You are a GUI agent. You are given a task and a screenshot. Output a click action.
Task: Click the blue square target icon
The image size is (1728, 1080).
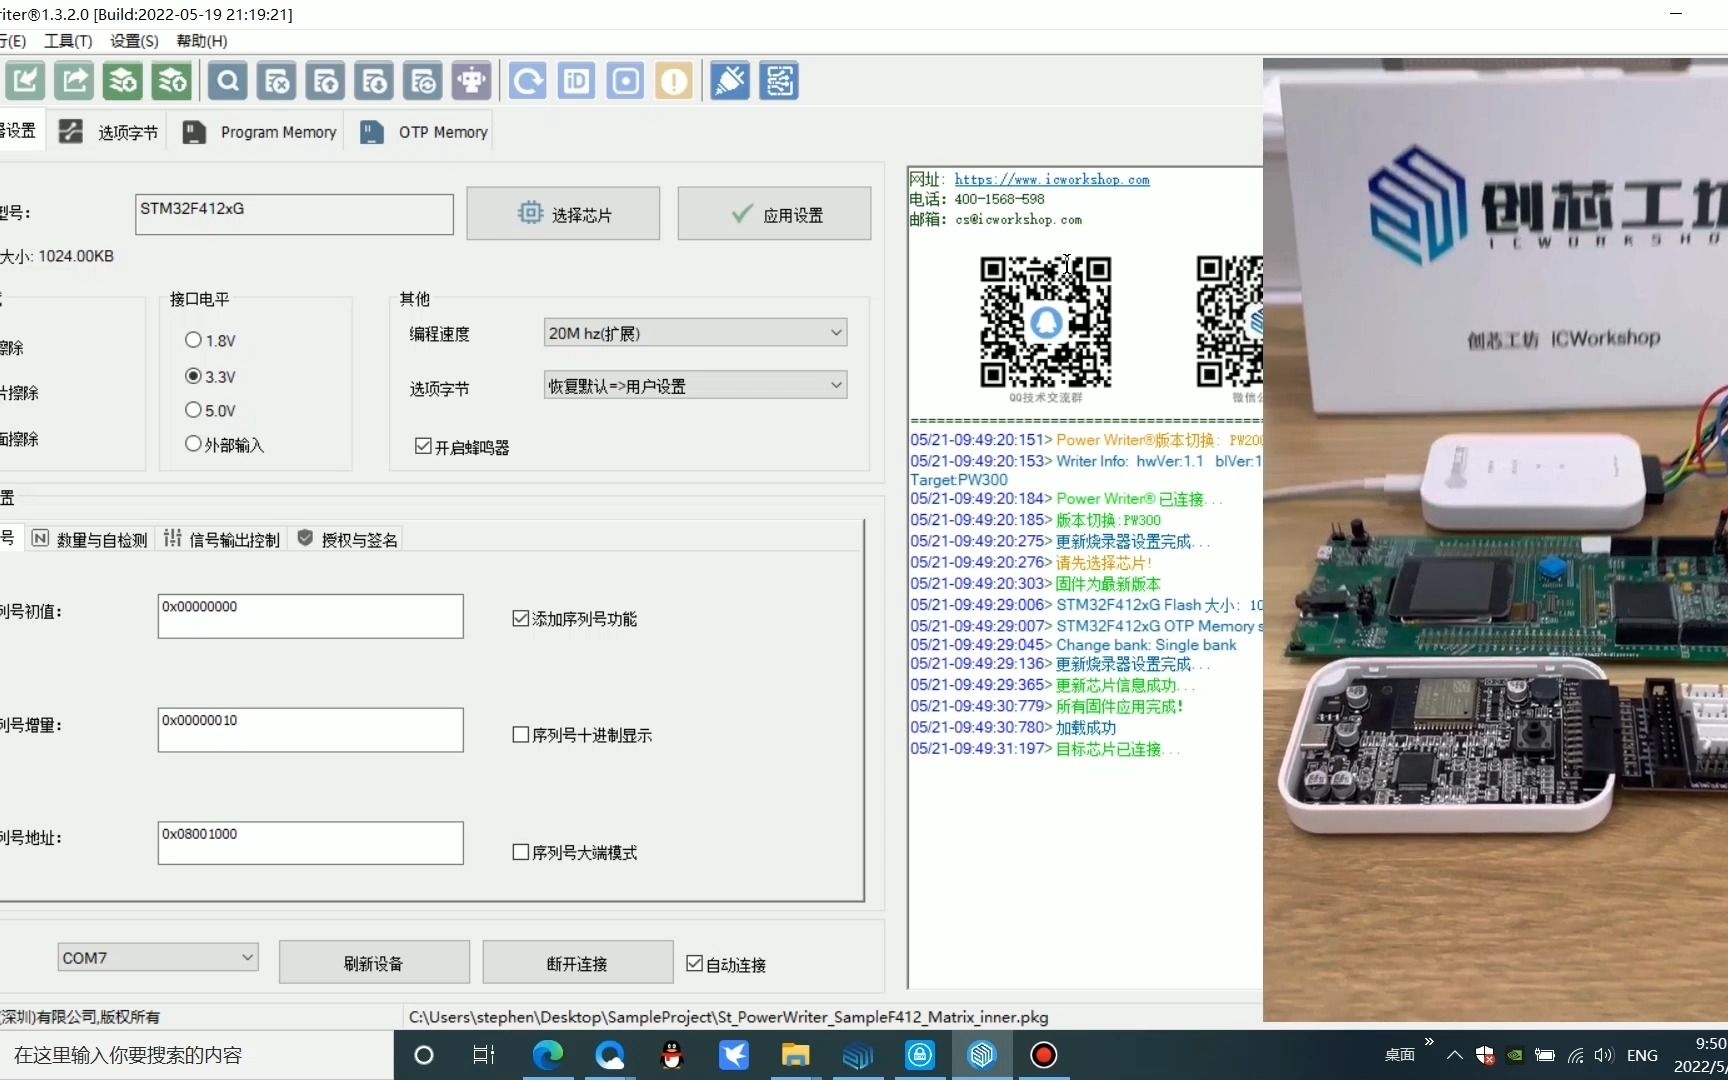click(x=626, y=80)
